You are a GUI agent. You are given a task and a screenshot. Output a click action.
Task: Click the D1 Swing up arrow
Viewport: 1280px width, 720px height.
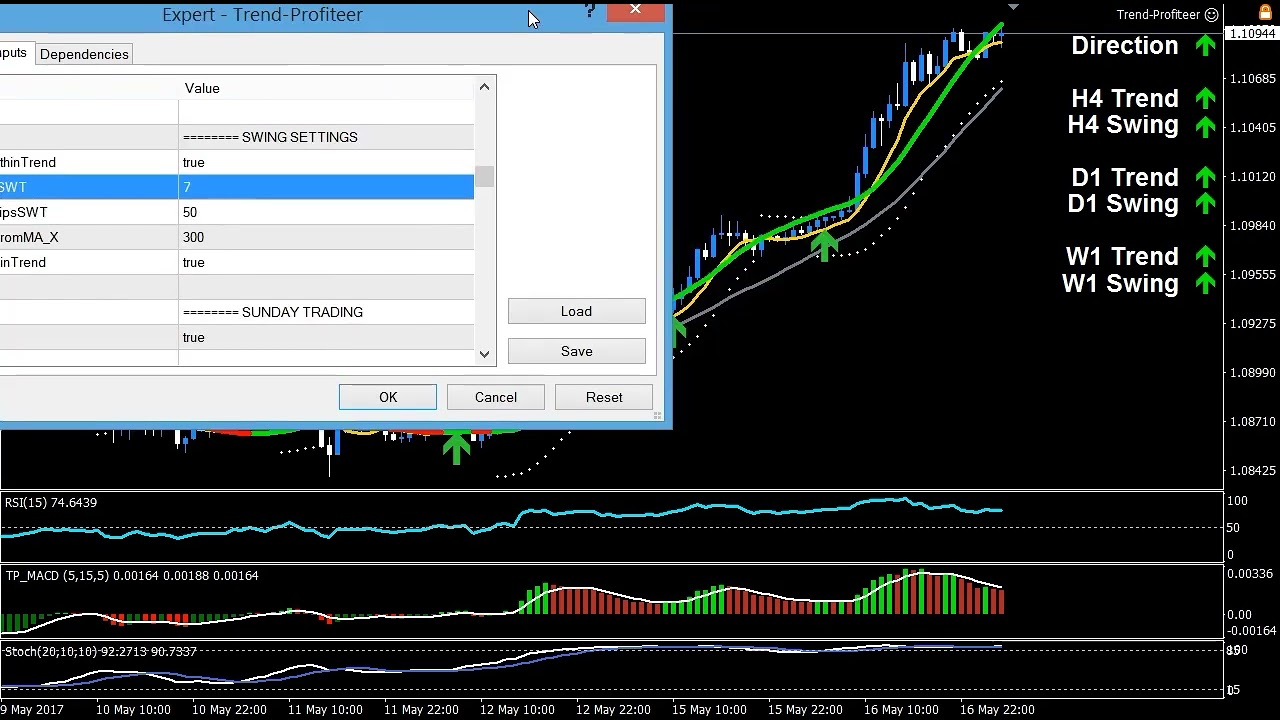pos(1205,204)
